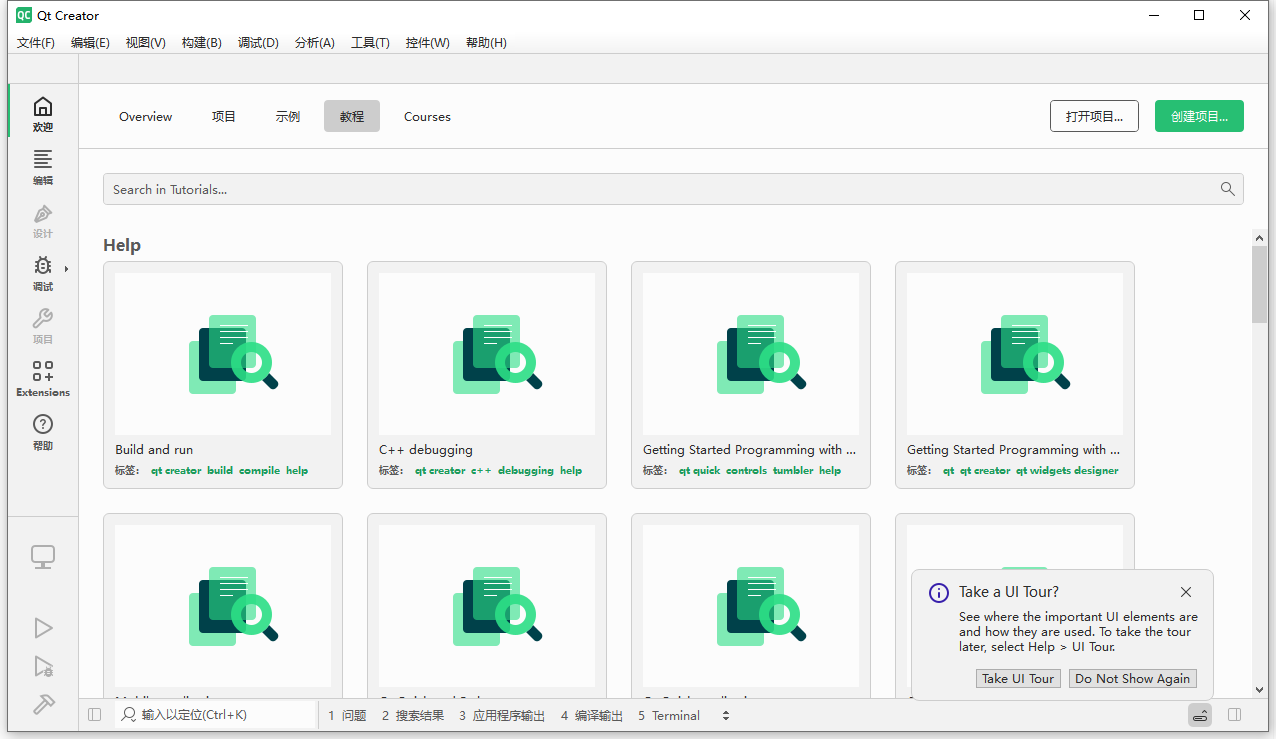Click the scrollbar down arrow
The image size is (1276, 739).
tap(1259, 689)
